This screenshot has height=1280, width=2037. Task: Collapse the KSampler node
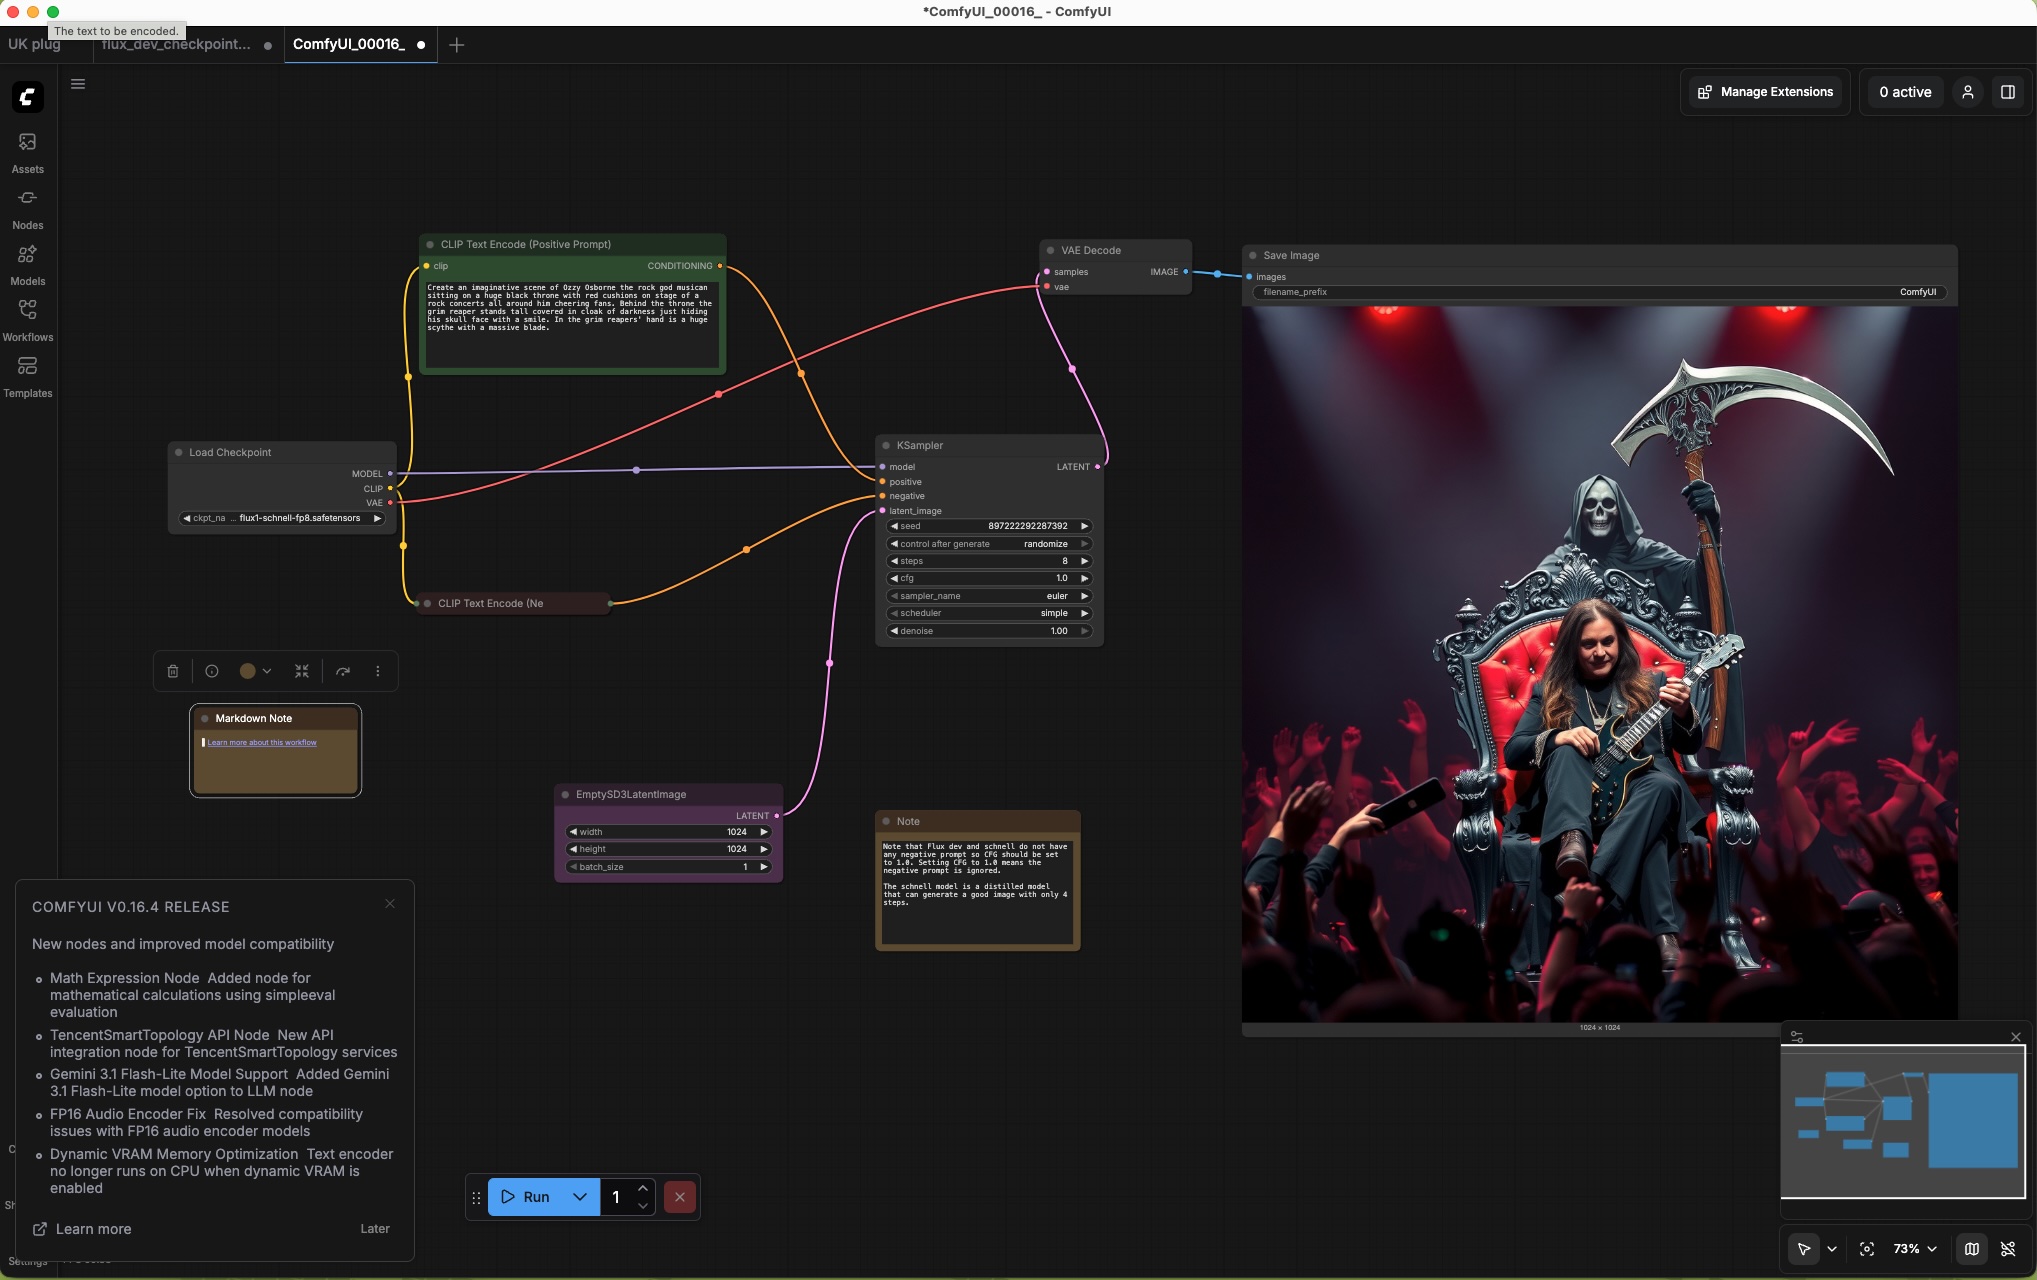(x=884, y=445)
